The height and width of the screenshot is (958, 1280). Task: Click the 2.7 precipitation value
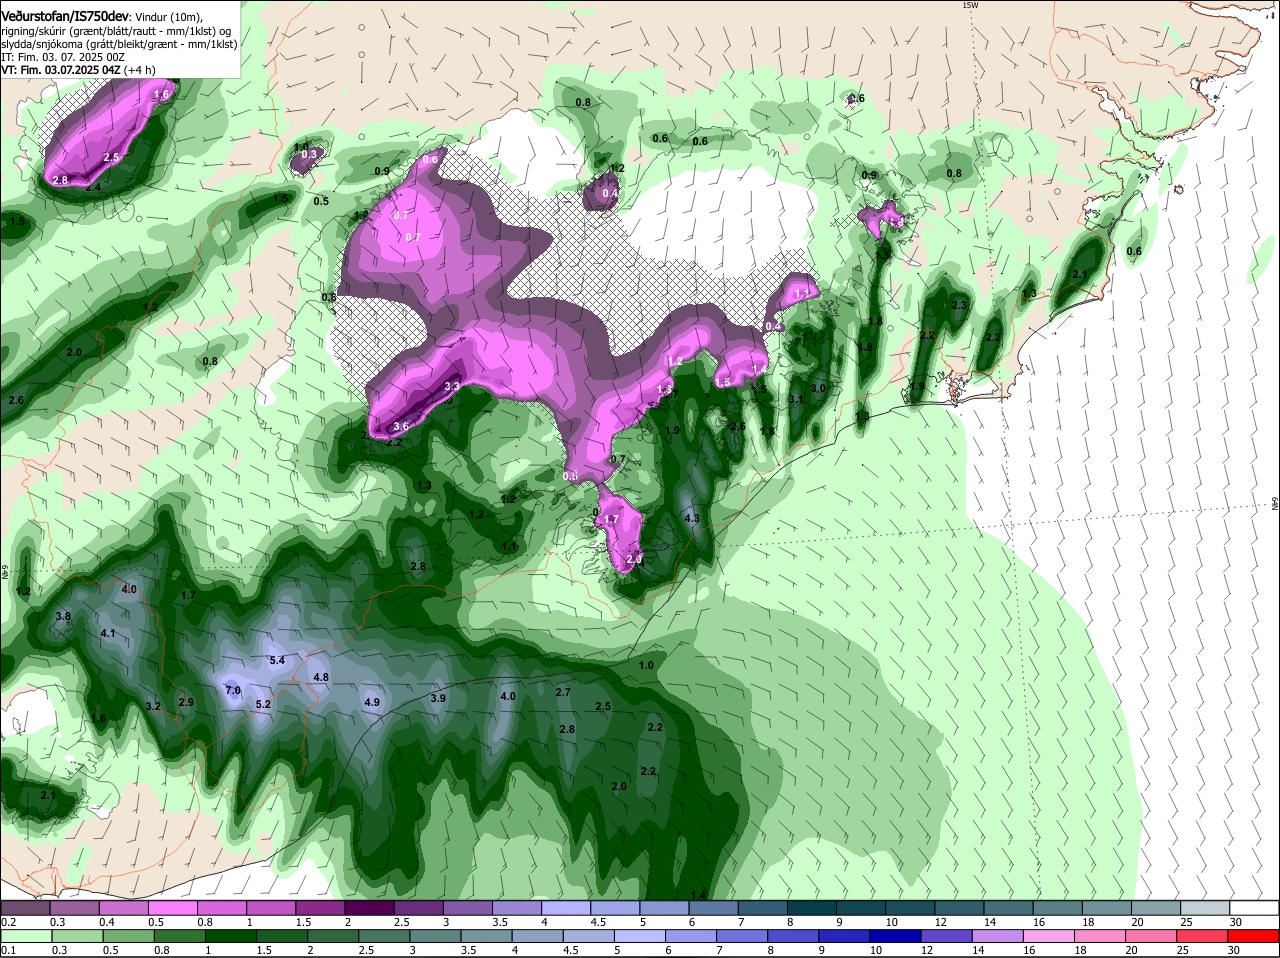(563, 692)
